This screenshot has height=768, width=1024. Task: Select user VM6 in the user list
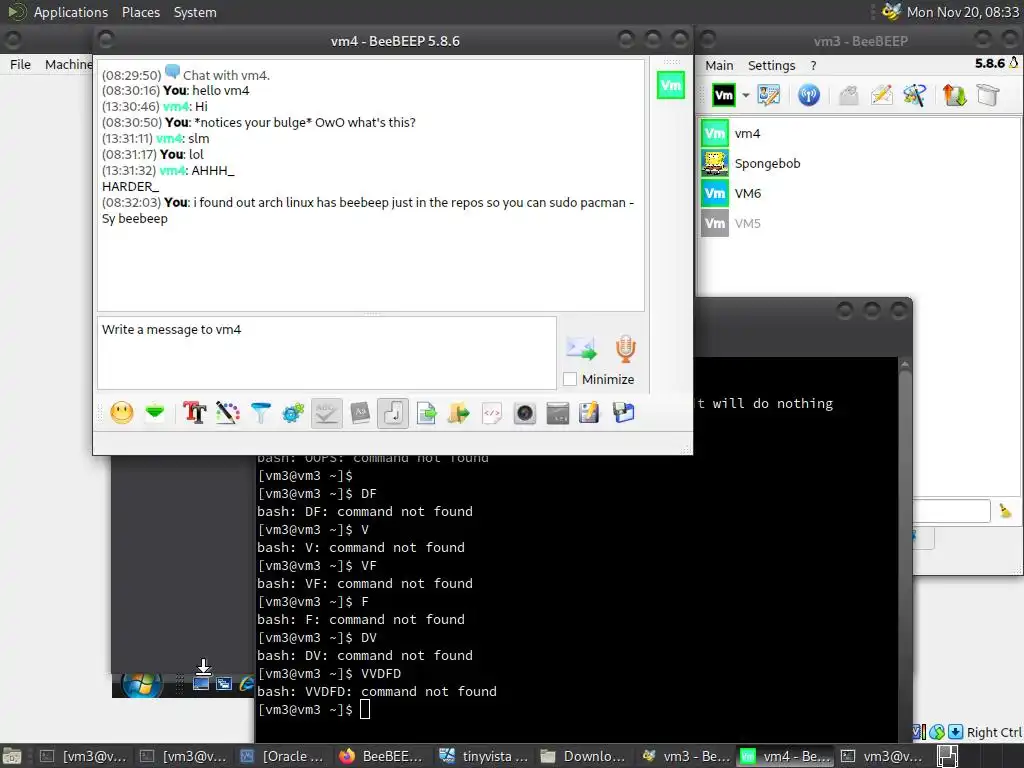point(859,193)
